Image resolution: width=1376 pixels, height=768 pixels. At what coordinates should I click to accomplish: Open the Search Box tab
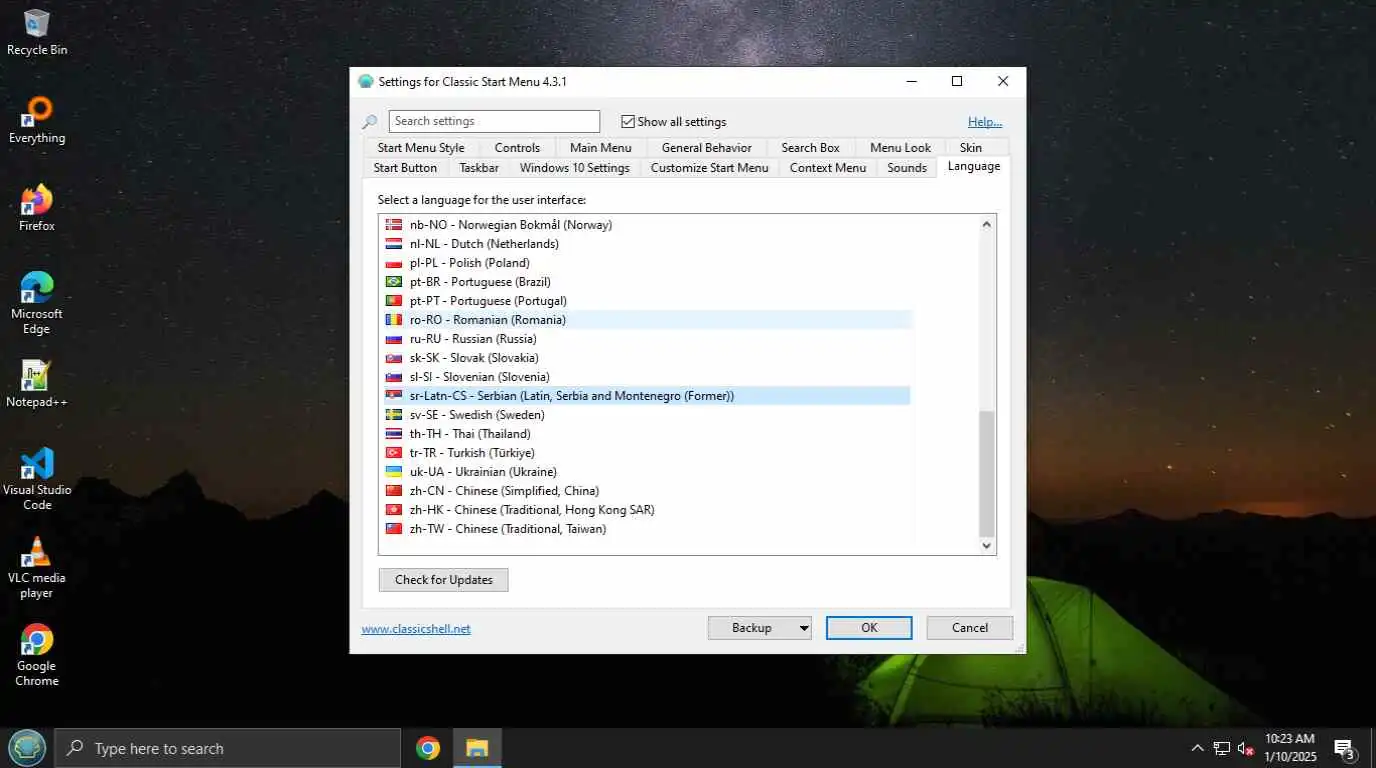tap(811, 147)
